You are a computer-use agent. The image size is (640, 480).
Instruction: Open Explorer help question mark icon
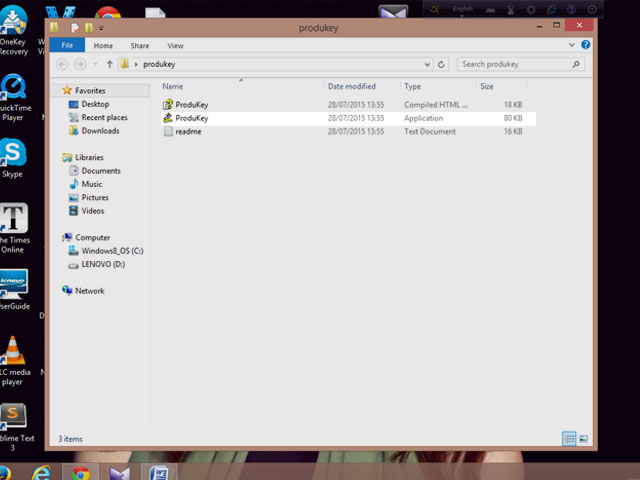(x=585, y=44)
